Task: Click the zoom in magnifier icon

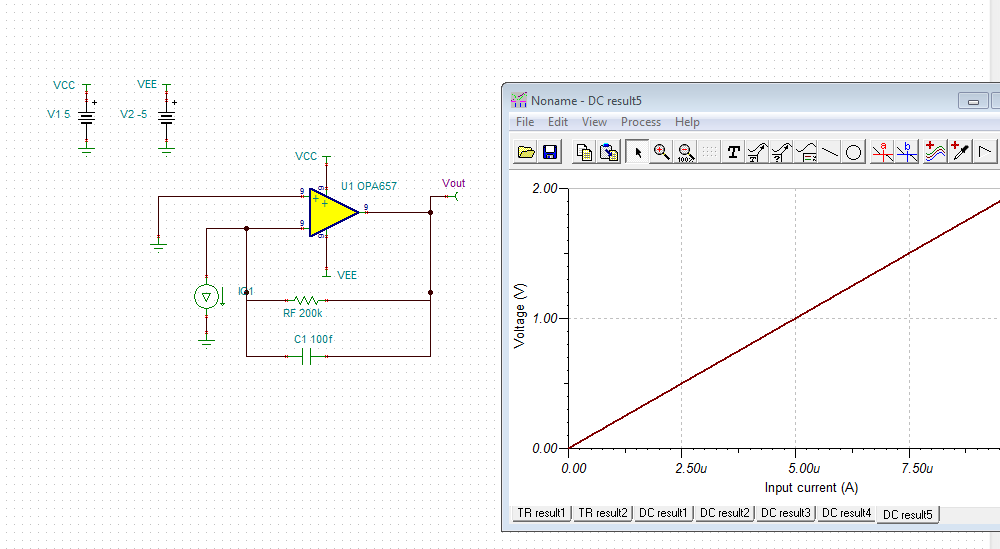Action: click(661, 152)
